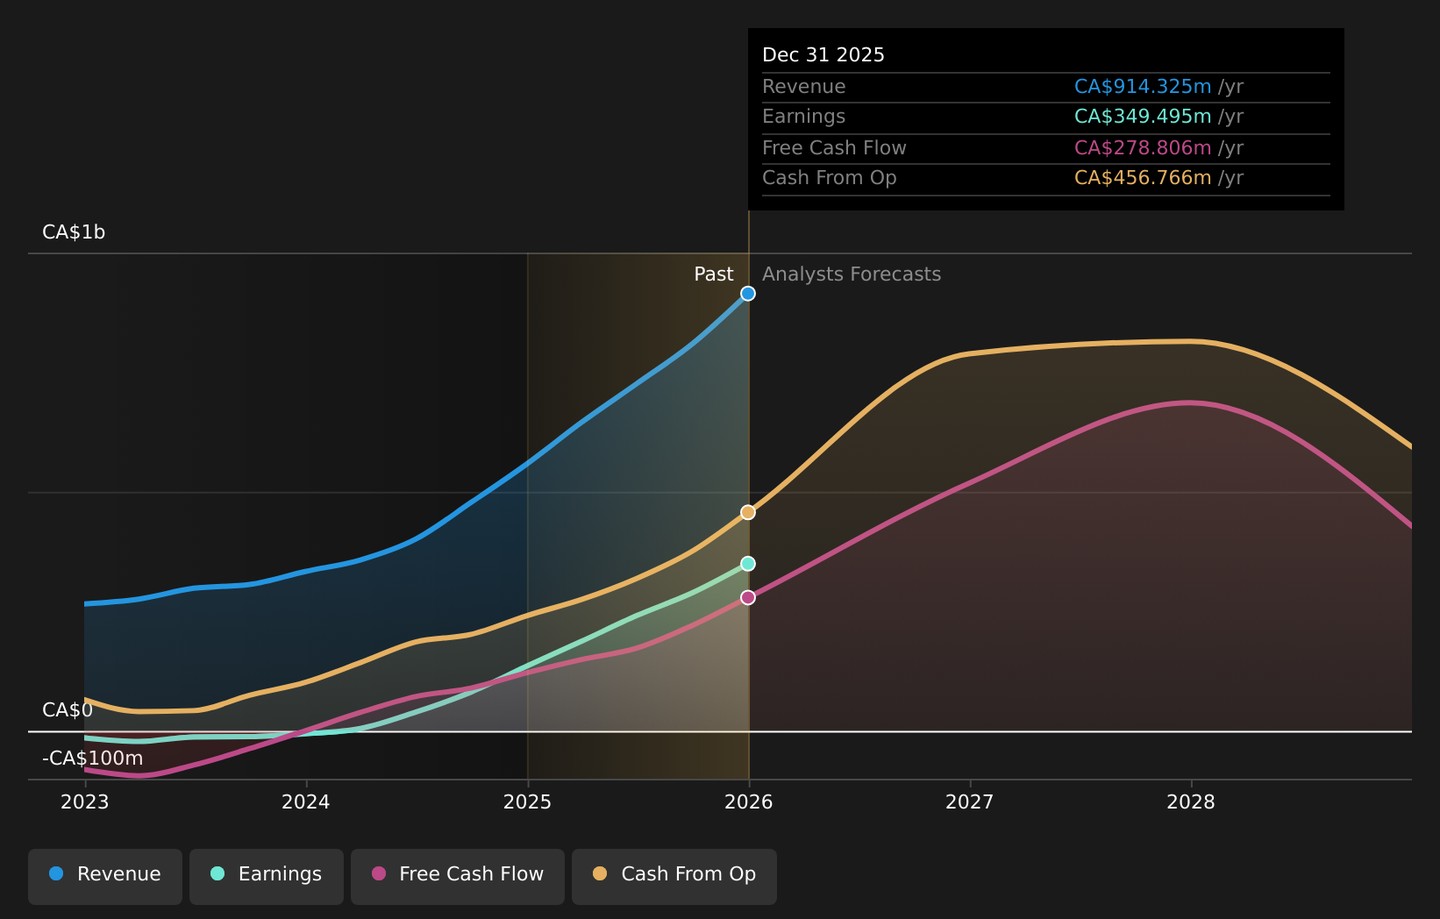Screen dimensions: 1440x919
Task: Click the Cash From Op label in tooltip
Action: 829,178
